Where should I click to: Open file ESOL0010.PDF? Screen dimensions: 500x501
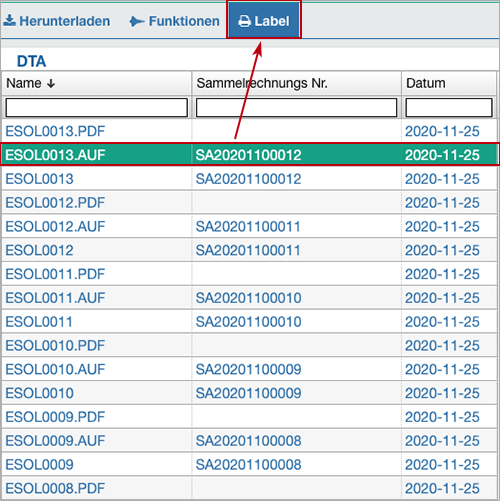55,346
